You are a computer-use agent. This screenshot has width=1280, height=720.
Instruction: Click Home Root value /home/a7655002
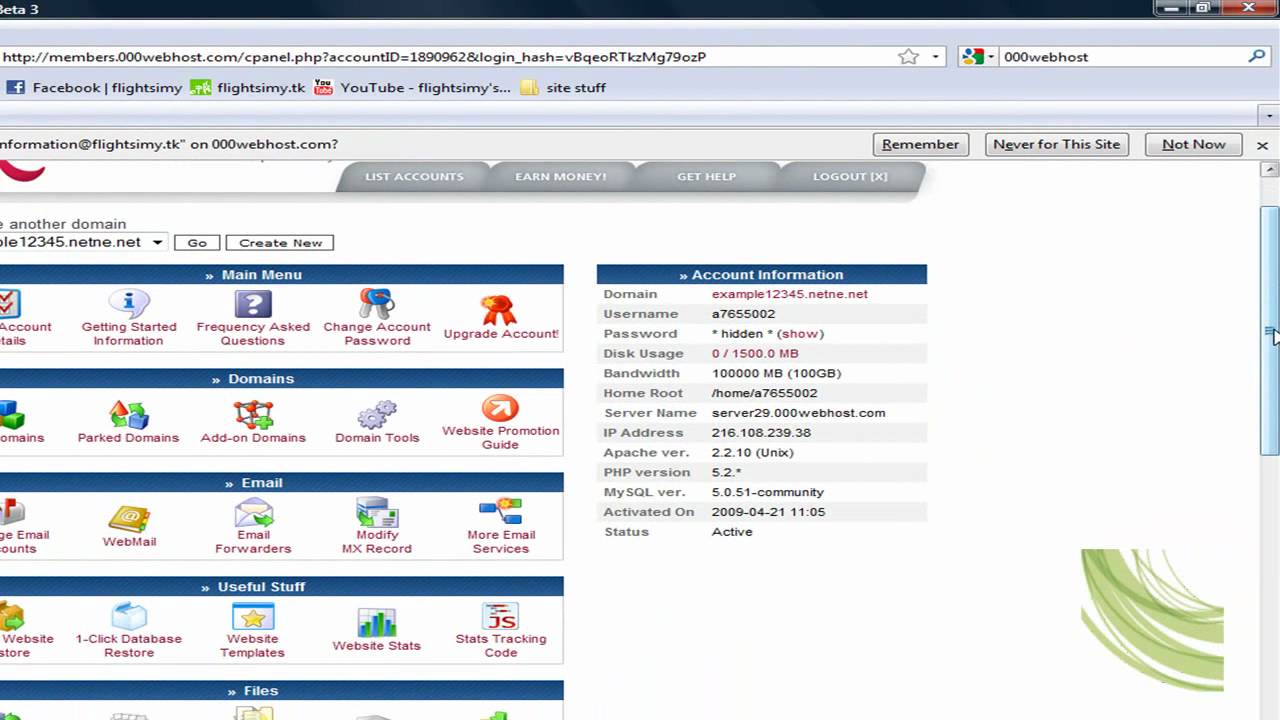click(x=764, y=393)
